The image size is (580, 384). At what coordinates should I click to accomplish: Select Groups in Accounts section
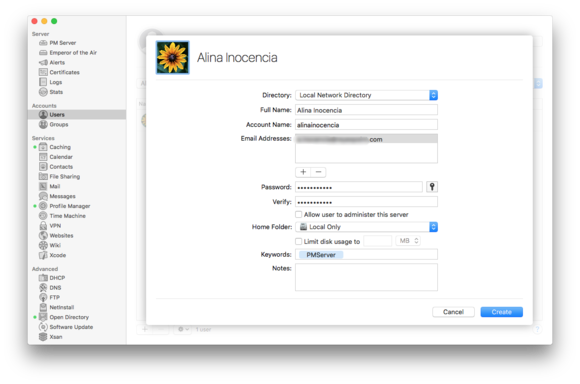click(59, 124)
